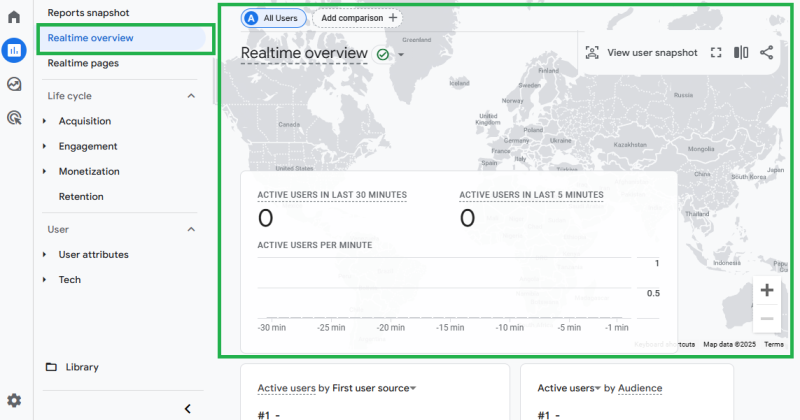Screen dimensions: 800x420
Task: Expand the Engagement tree arrow
Action: (45, 146)
